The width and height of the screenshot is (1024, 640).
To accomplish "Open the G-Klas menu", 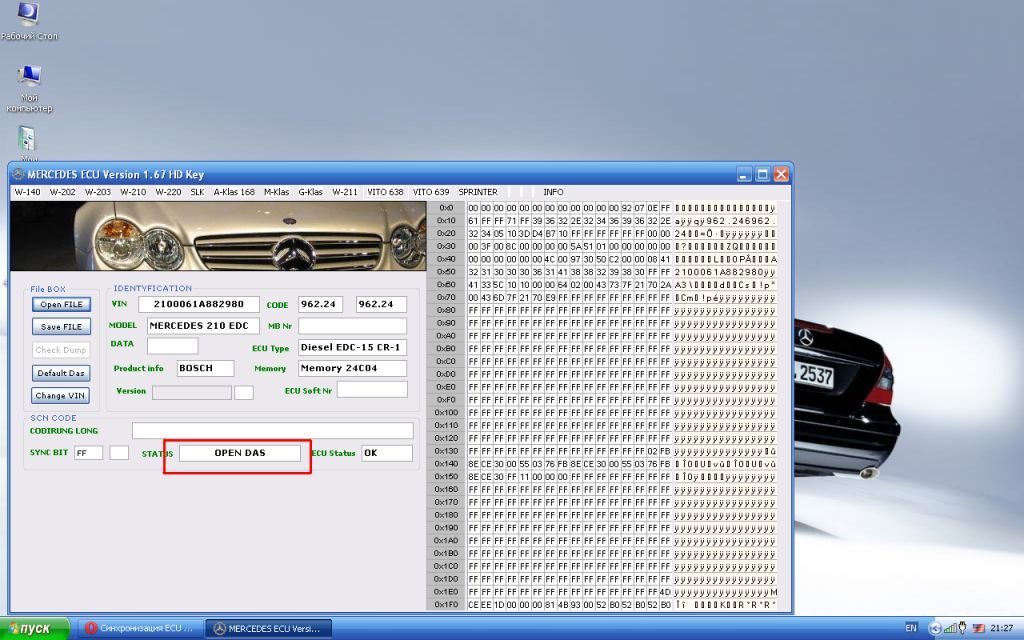I will click(x=310, y=192).
